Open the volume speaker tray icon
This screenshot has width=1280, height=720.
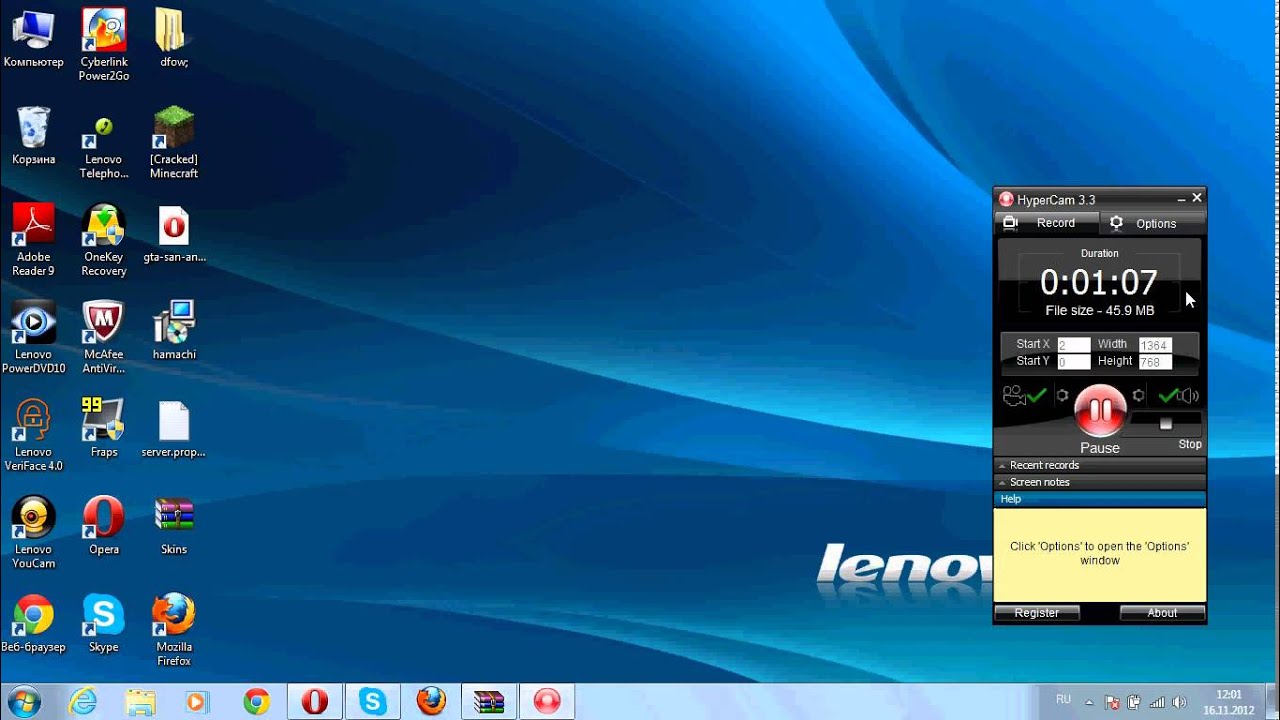pyautogui.click(x=1179, y=703)
